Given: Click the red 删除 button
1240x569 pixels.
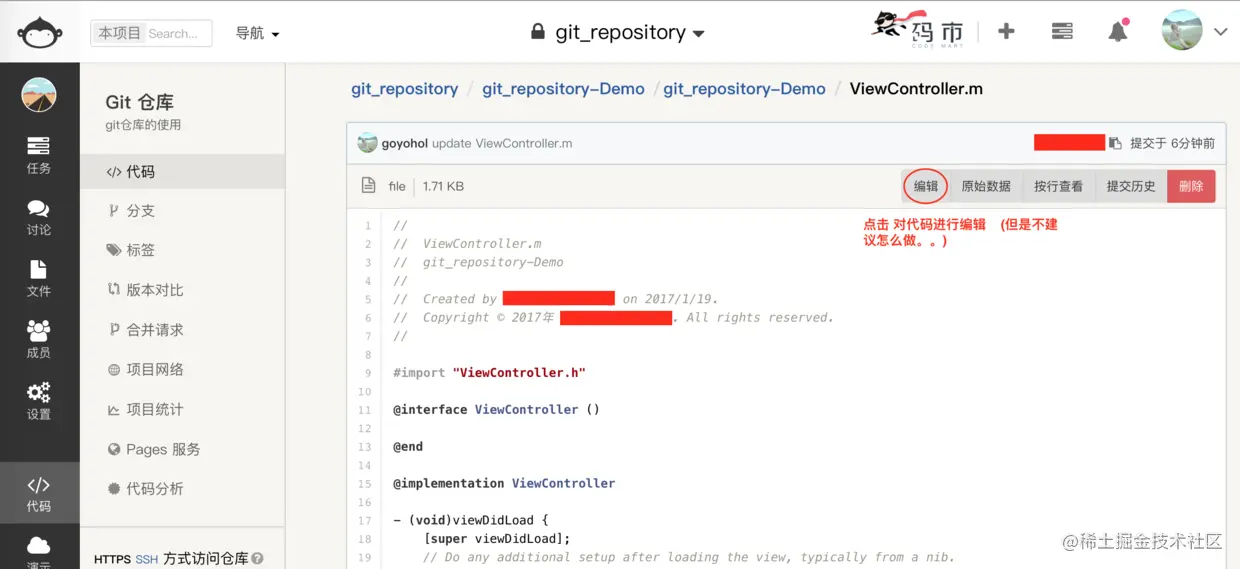Looking at the screenshot, I should 1191,186.
